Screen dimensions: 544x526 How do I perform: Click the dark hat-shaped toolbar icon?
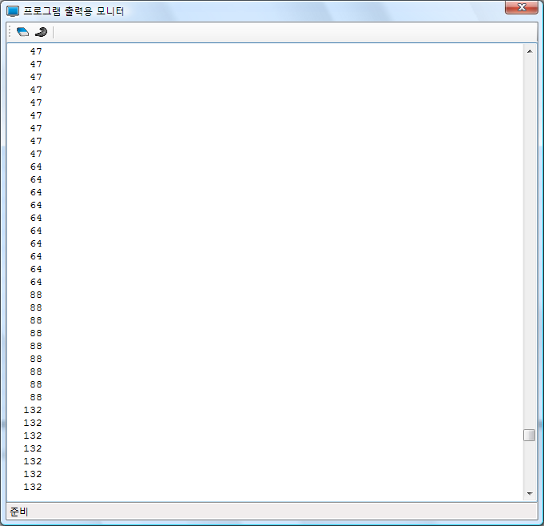(x=41, y=32)
